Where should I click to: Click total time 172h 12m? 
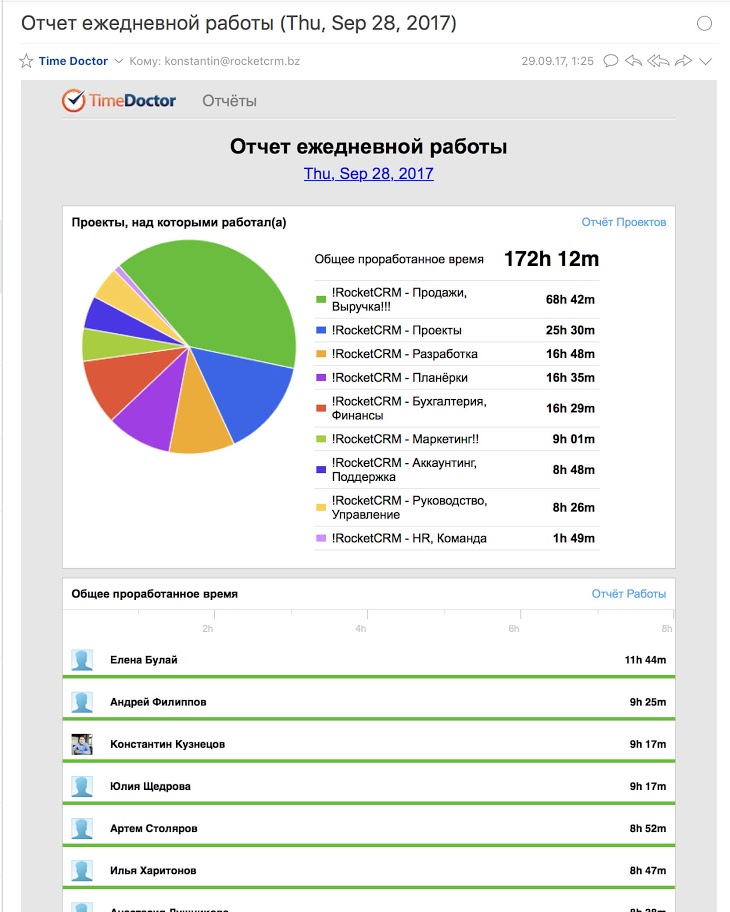point(551,259)
